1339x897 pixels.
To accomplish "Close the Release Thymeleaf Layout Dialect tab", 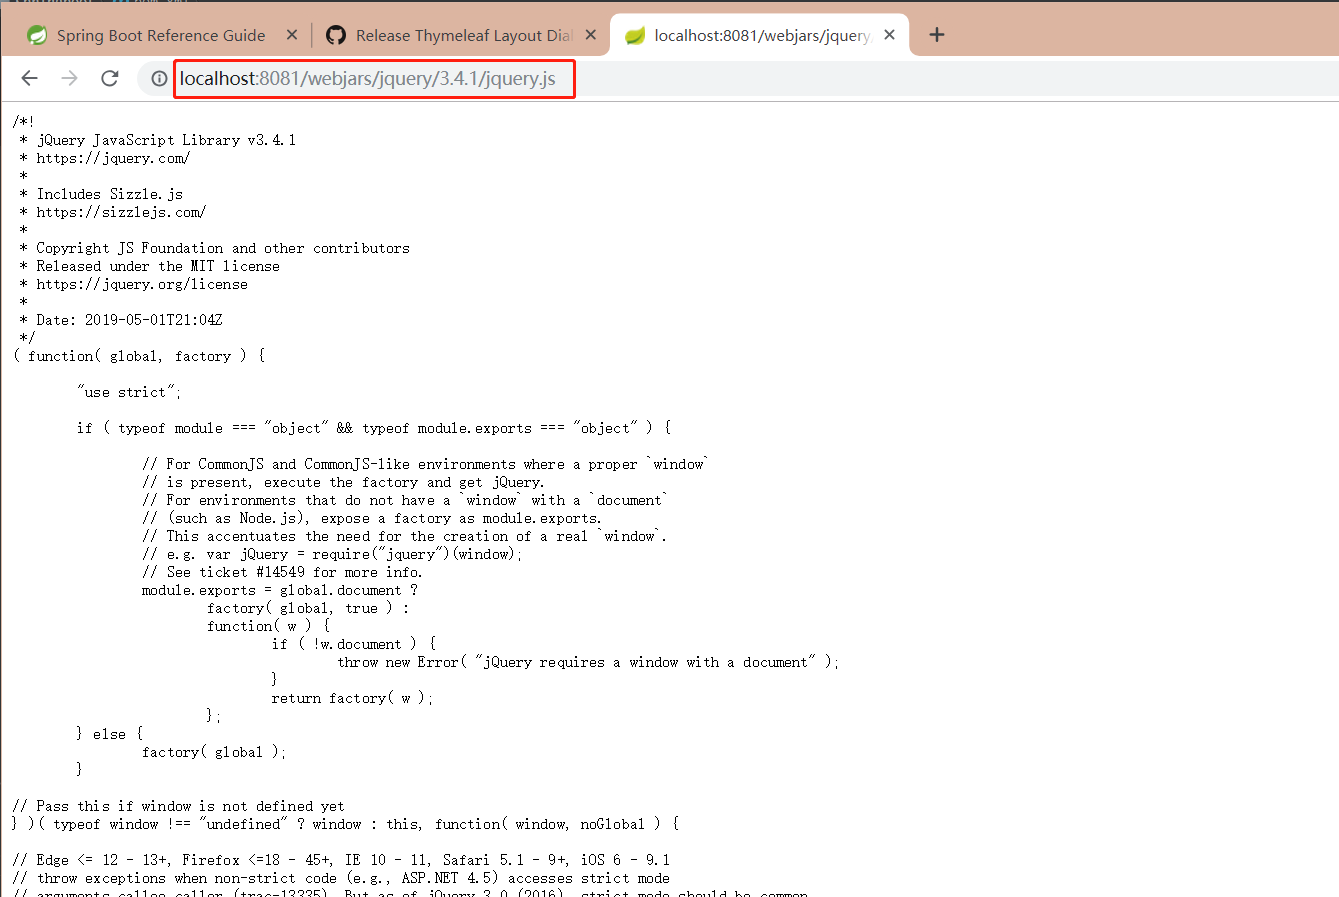I will pos(591,35).
